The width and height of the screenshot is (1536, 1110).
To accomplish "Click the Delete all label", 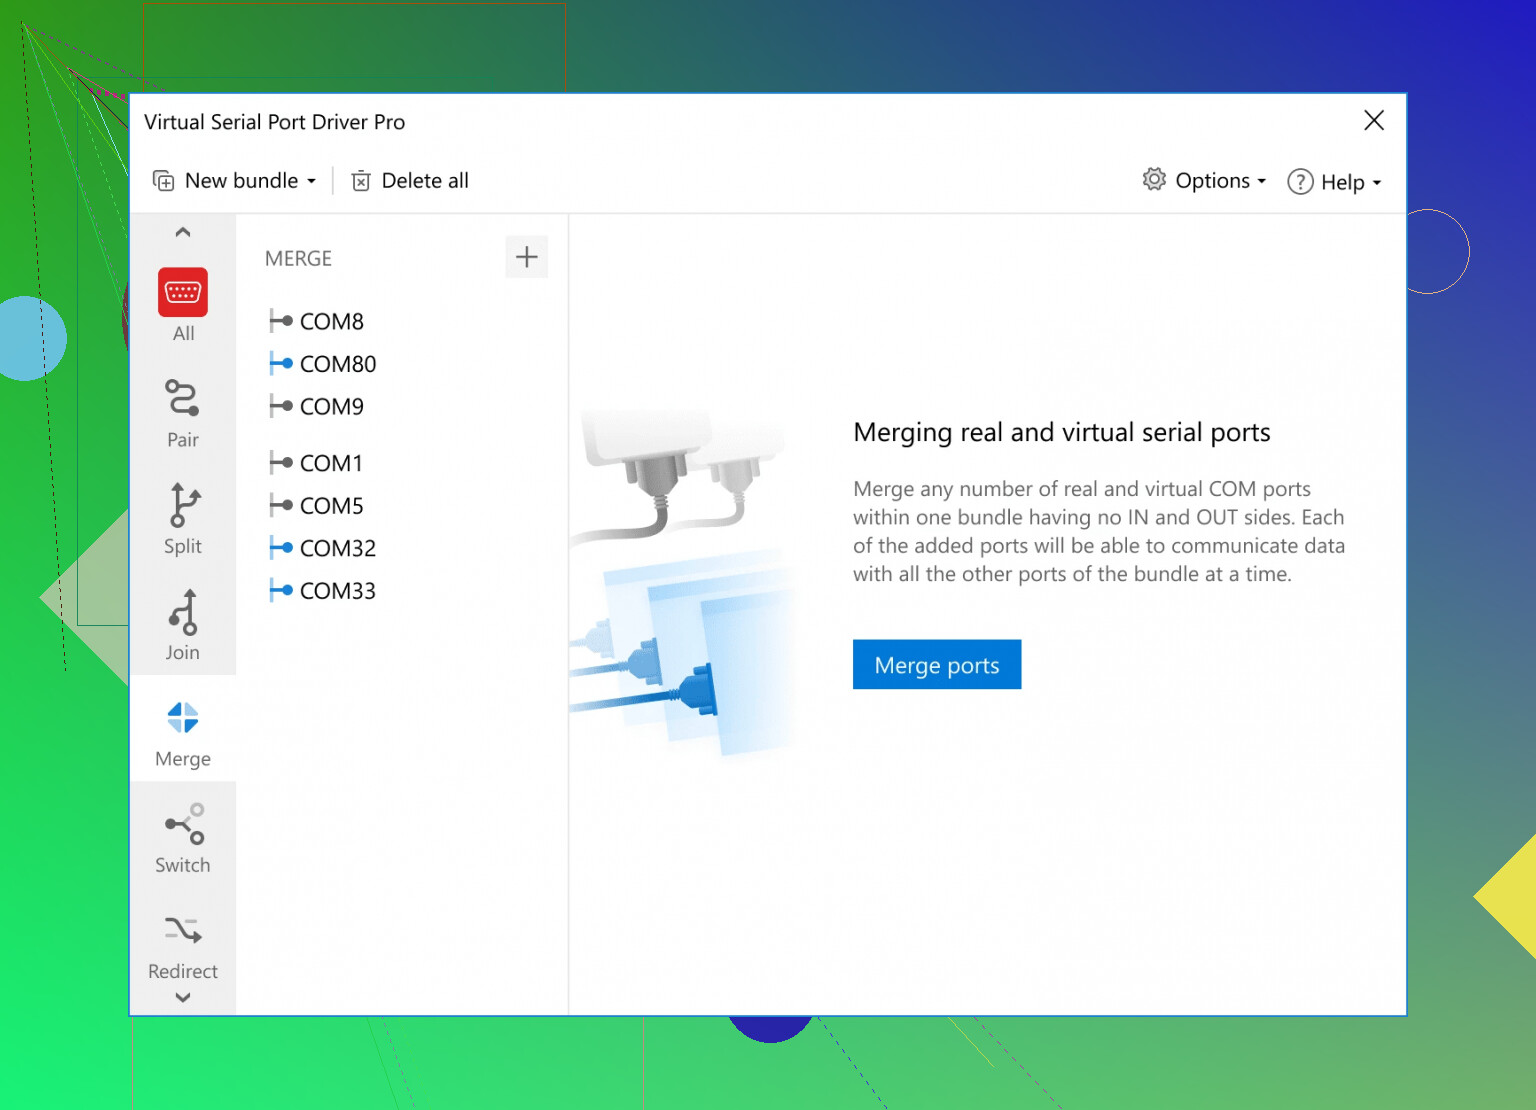I will [x=425, y=181].
